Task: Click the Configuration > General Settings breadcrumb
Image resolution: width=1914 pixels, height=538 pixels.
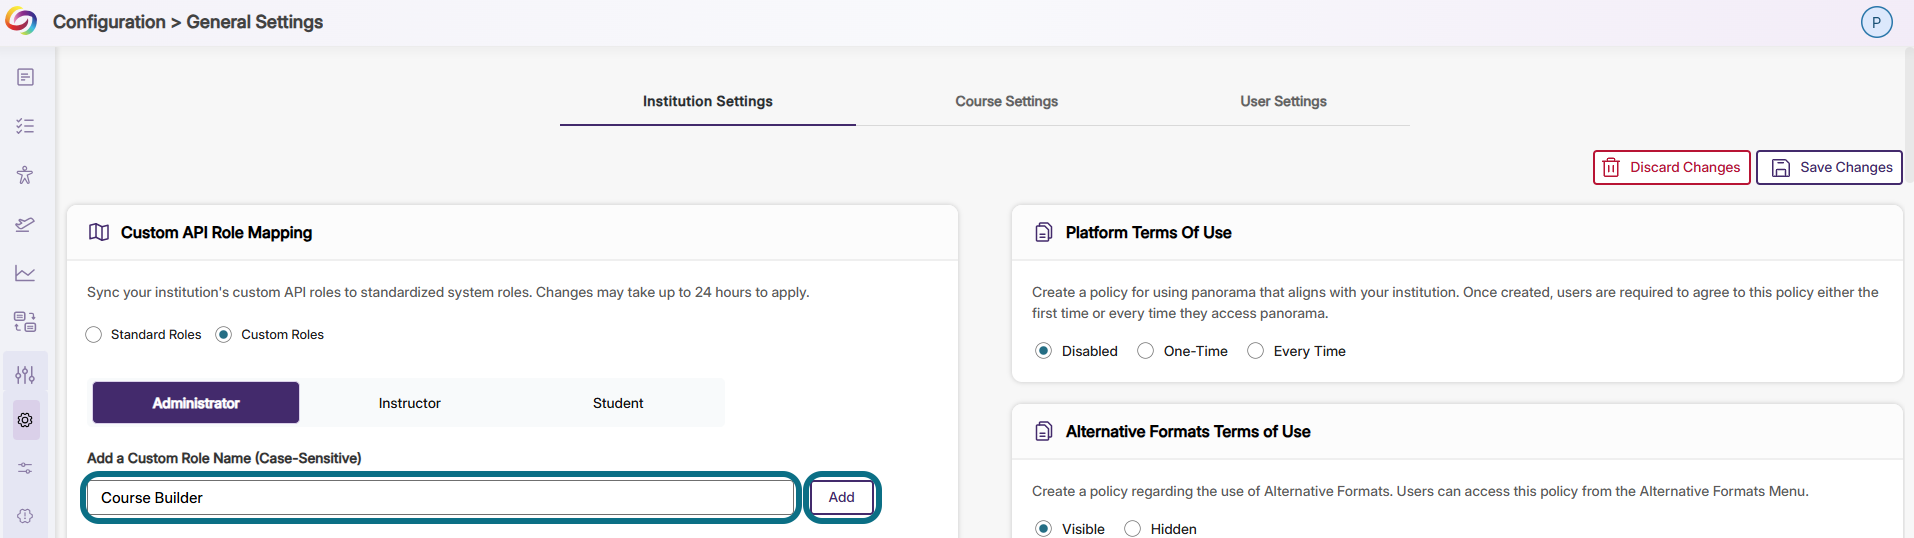Action: click(188, 22)
